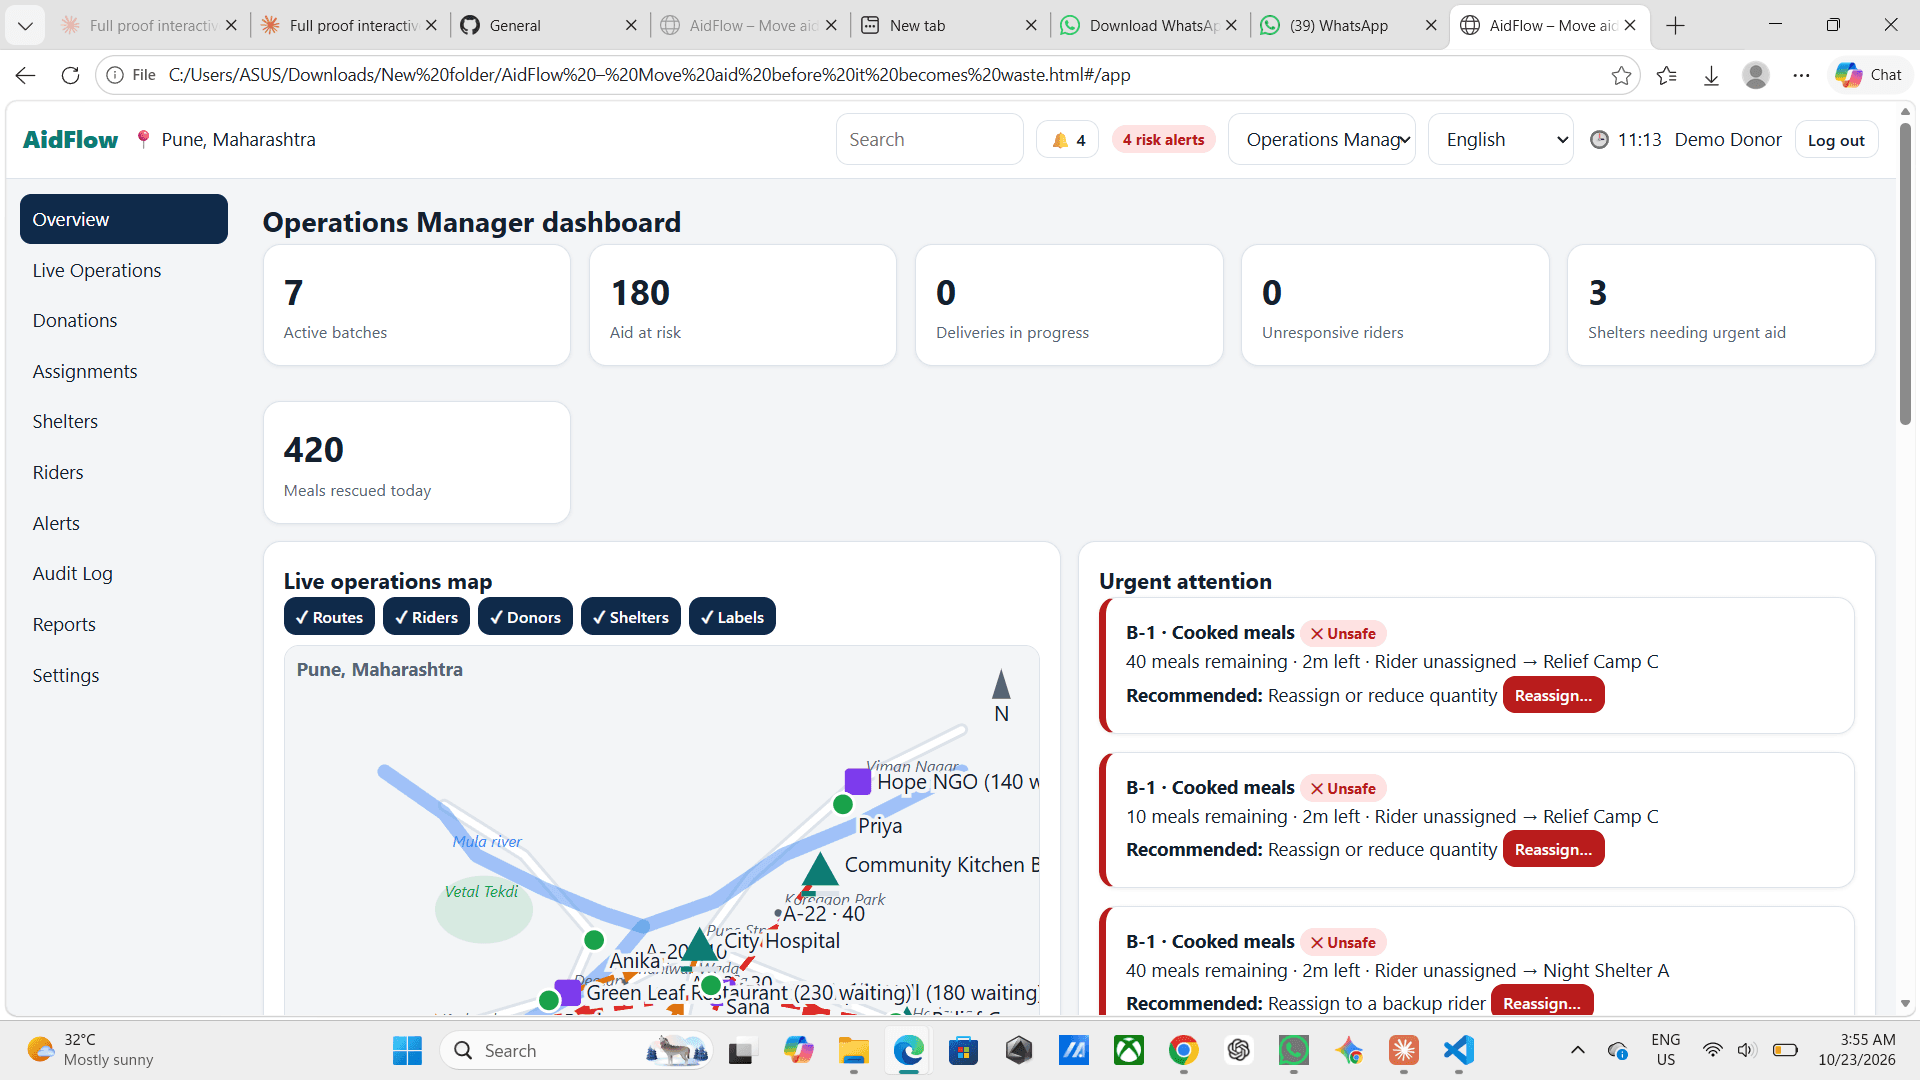This screenshot has height=1080, width=1920.
Task: Open browser settings and more menu
Action: [1801, 75]
